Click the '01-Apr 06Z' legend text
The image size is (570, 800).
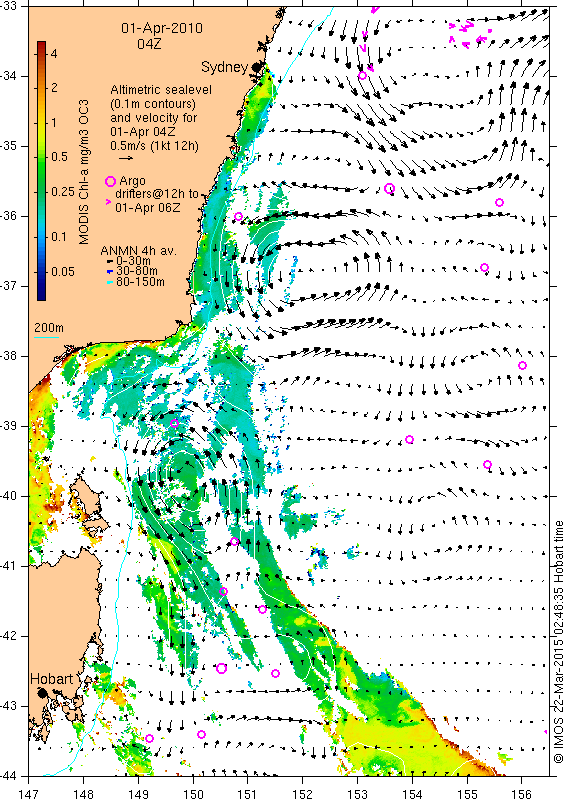(147, 208)
